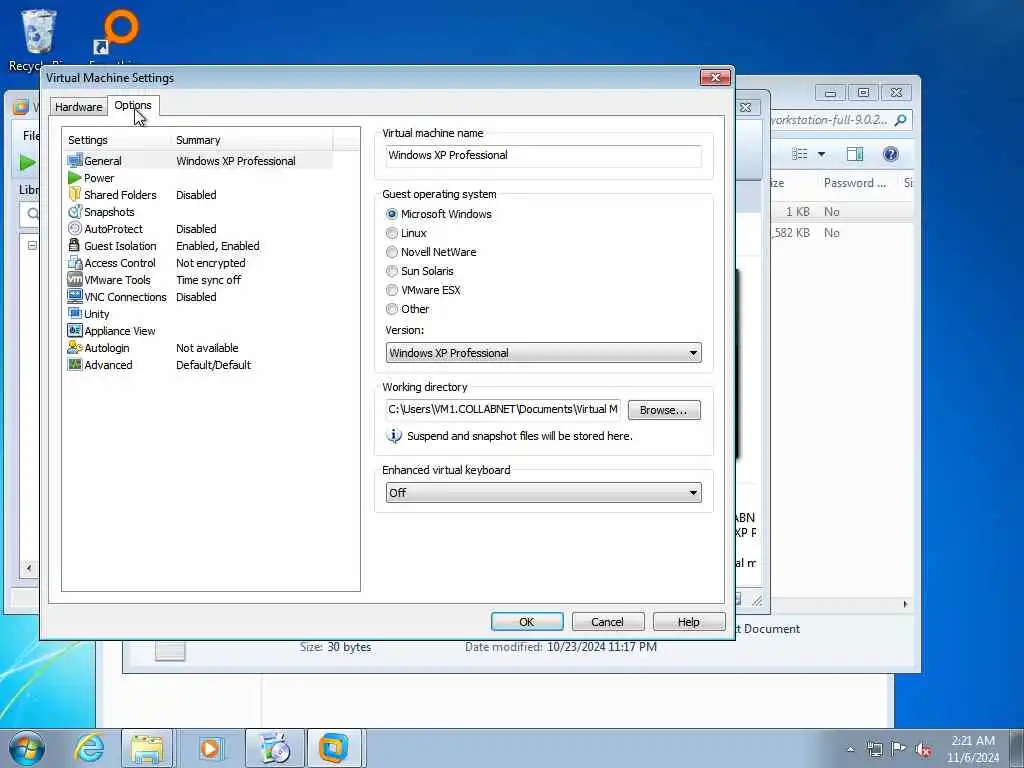Click the Virtual machine name field
Viewport: 1024px width, 768px height.
[543, 155]
